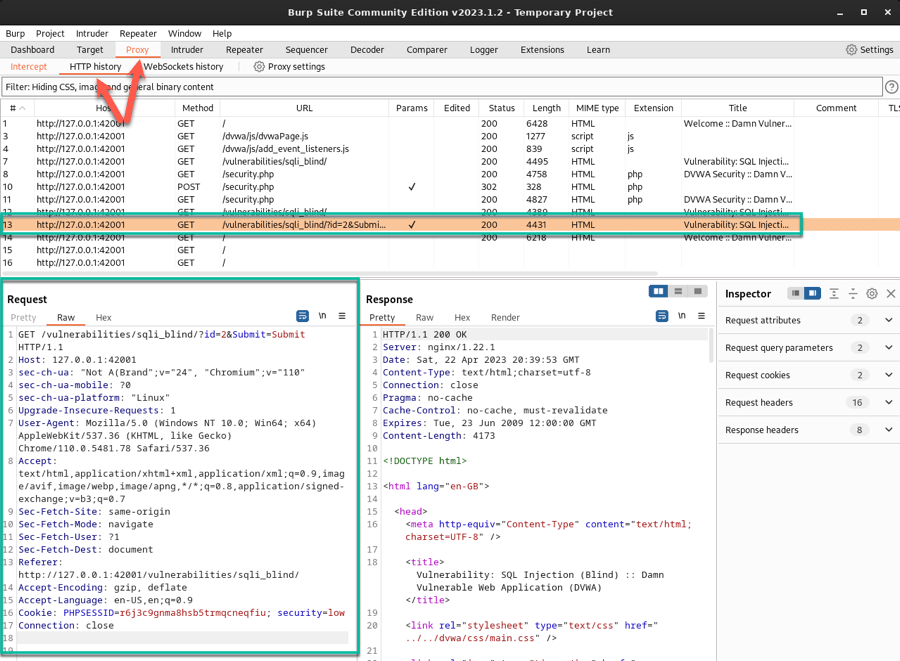900x661 pixels.
Task: Select history row 16 request
Action: coord(450,263)
